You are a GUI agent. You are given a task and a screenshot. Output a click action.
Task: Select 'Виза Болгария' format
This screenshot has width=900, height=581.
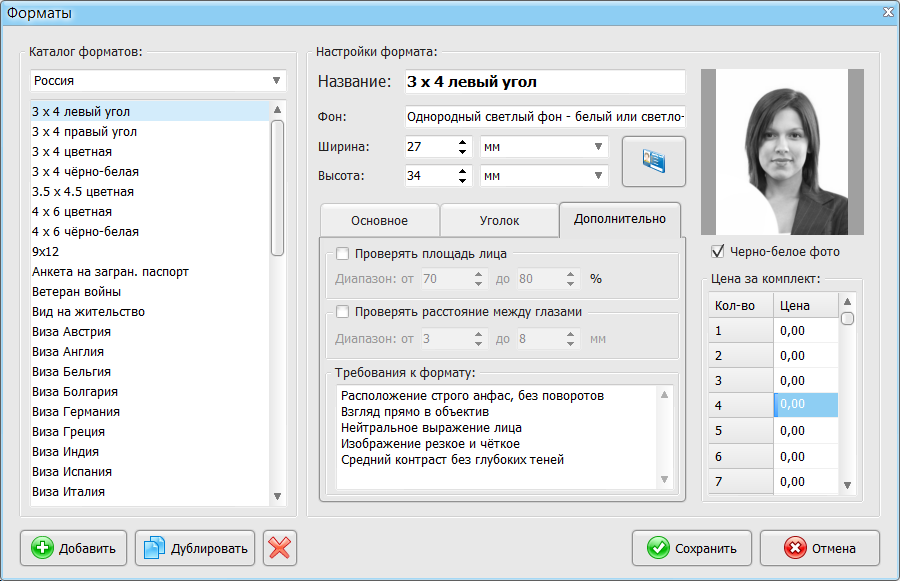[150, 392]
